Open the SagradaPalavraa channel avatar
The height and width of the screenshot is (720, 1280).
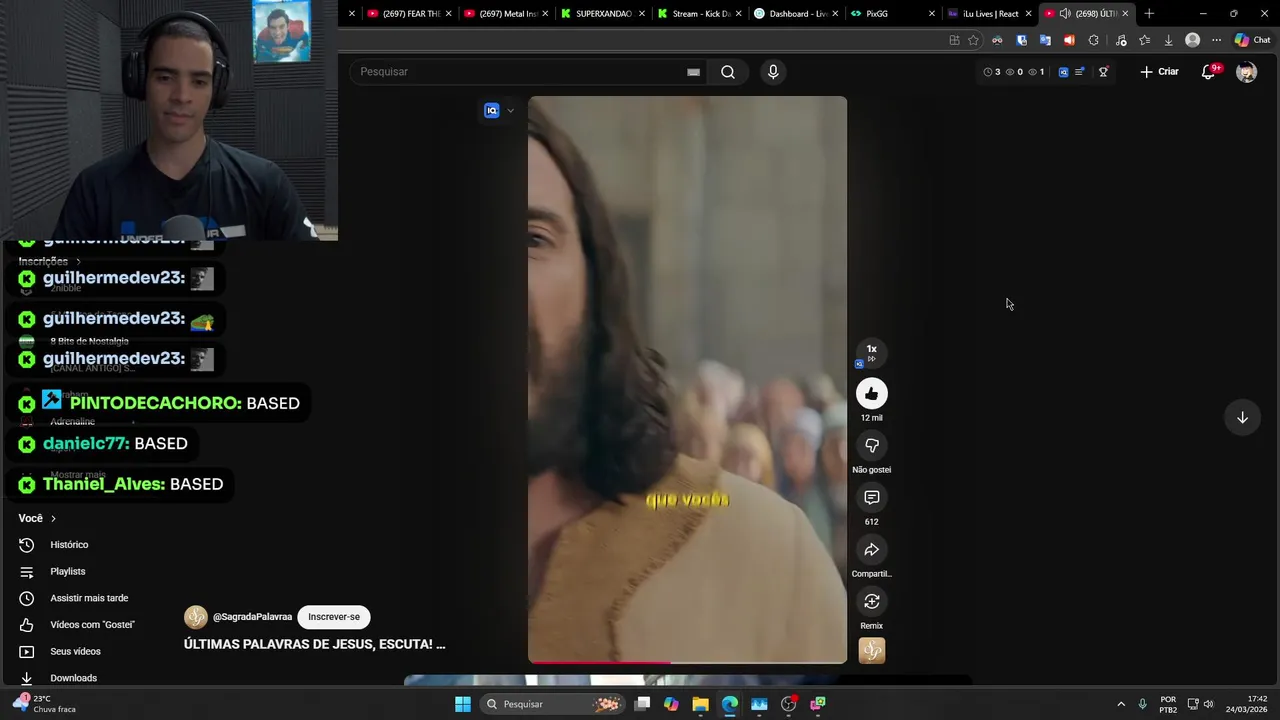tap(196, 617)
